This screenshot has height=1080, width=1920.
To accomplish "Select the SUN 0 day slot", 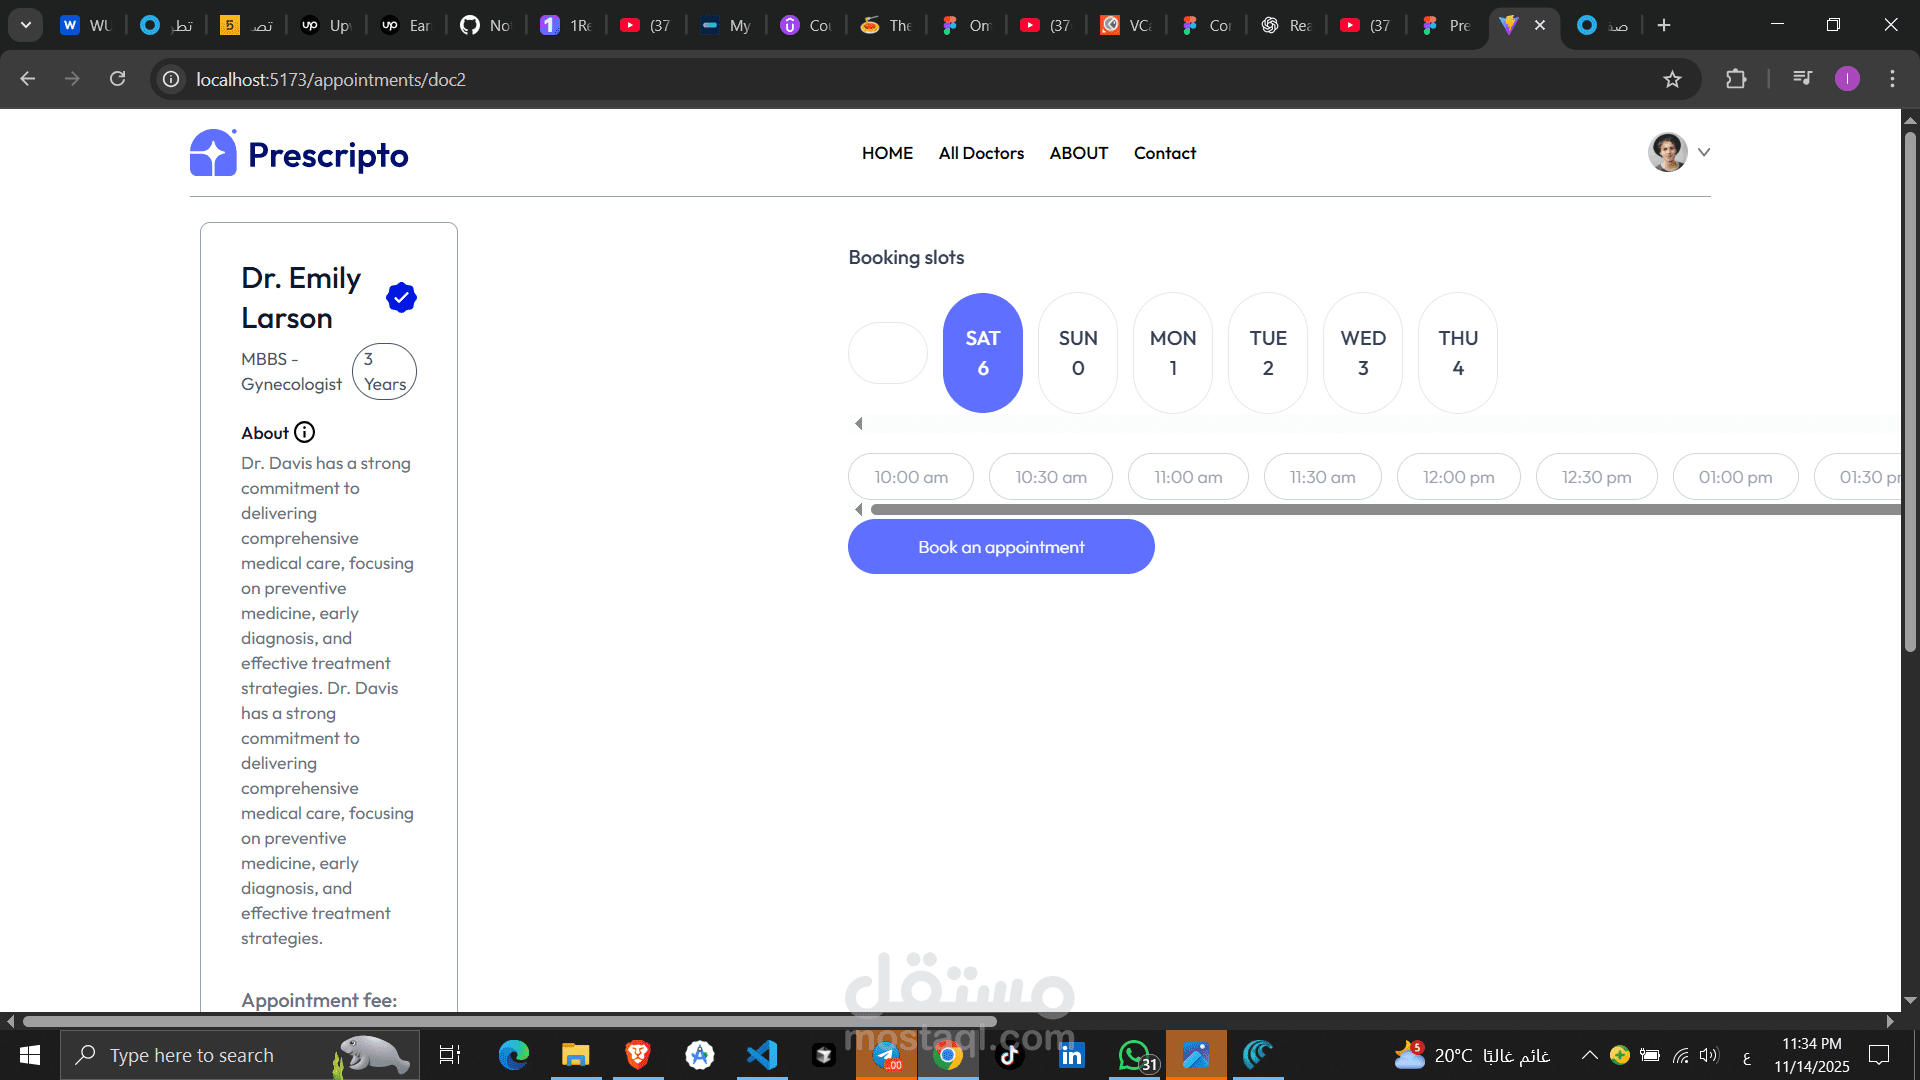I will pos(1078,353).
